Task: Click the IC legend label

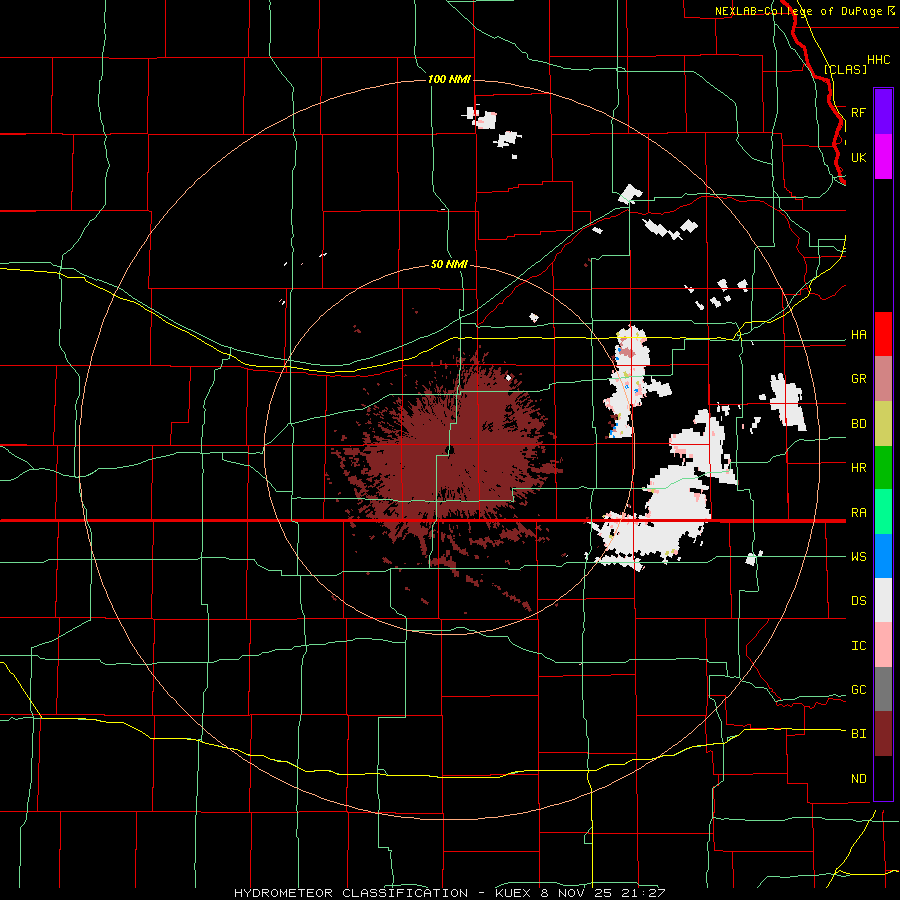Action: pyautogui.click(x=858, y=645)
